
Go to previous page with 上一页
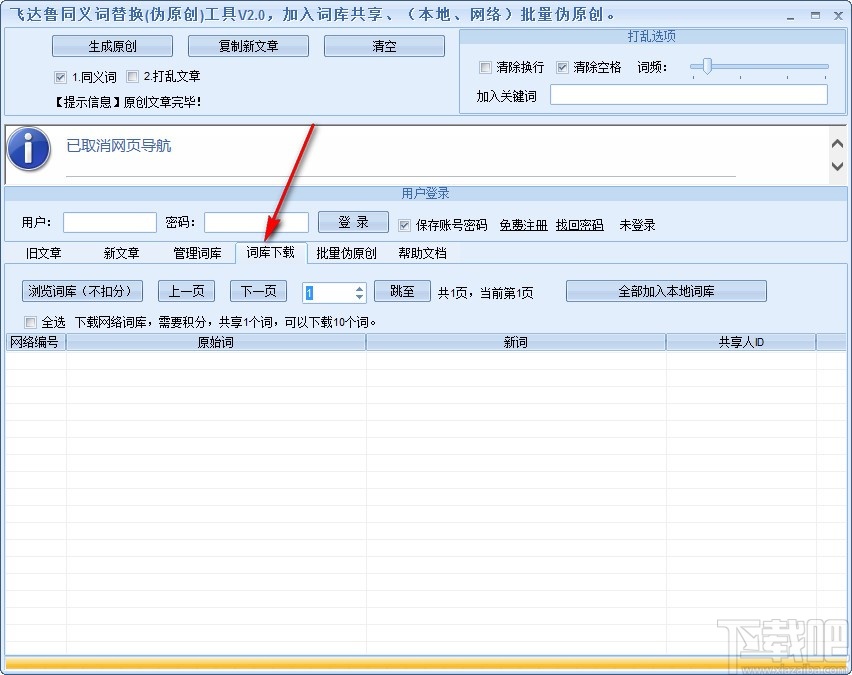click(186, 291)
